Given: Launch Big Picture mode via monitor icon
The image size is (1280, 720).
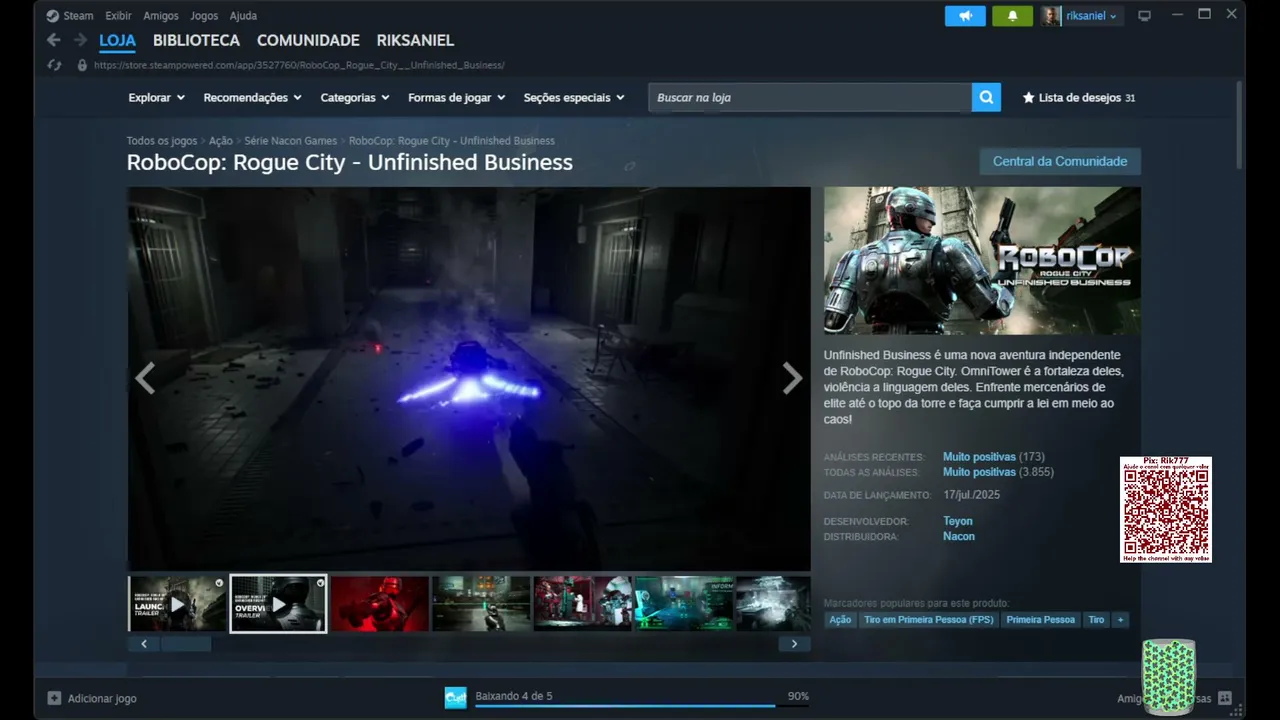Looking at the screenshot, I should (1145, 16).
